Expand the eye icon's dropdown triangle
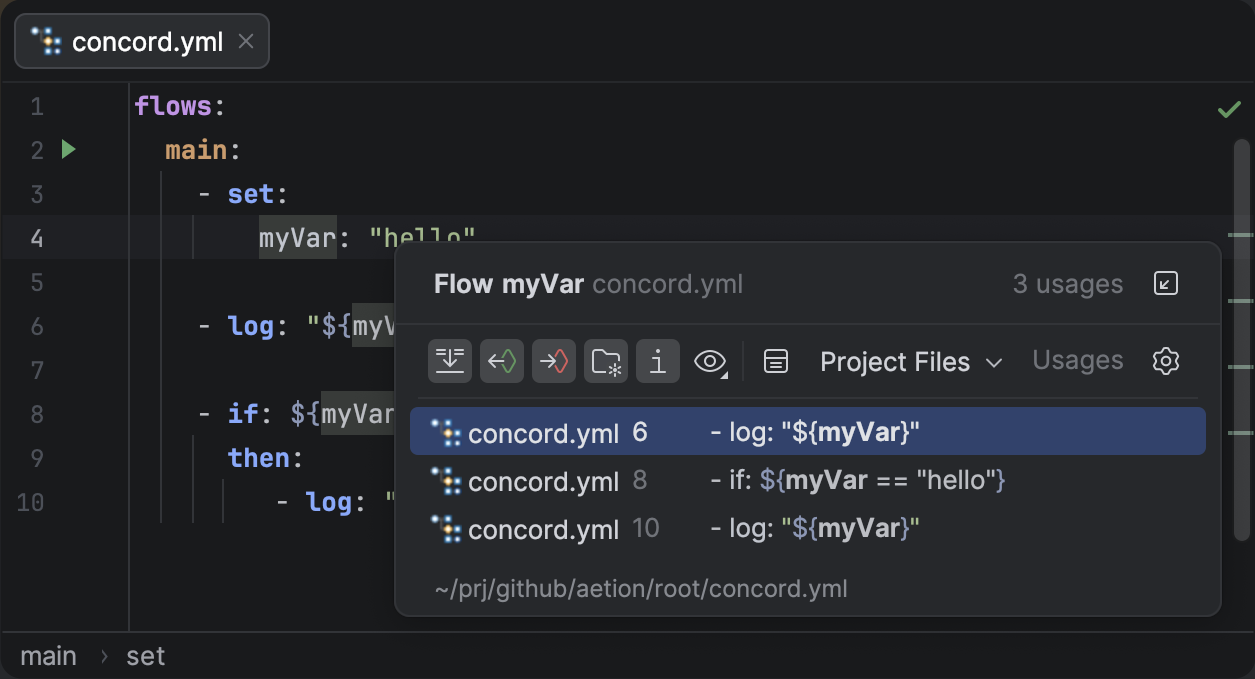Viewport: 1255px width, 679px height. pyautogui.click(x=727, y=374)
